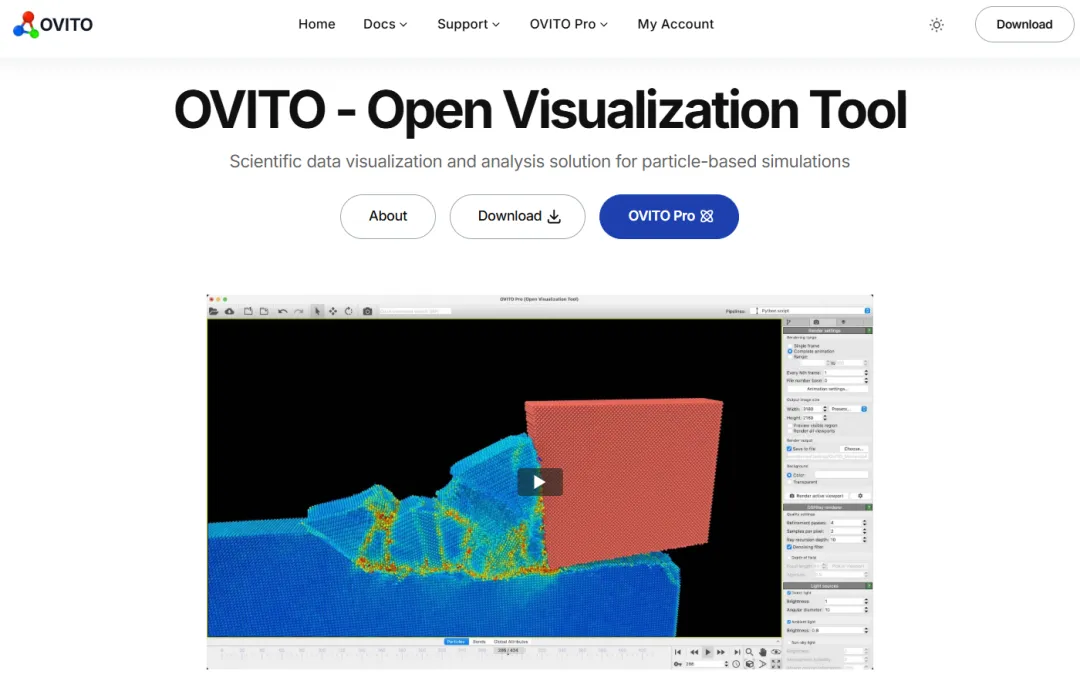Viewport: 1080px width, 681px height.
Task: Click the hero Download button with arrow icon
Action: click(518, 216)
